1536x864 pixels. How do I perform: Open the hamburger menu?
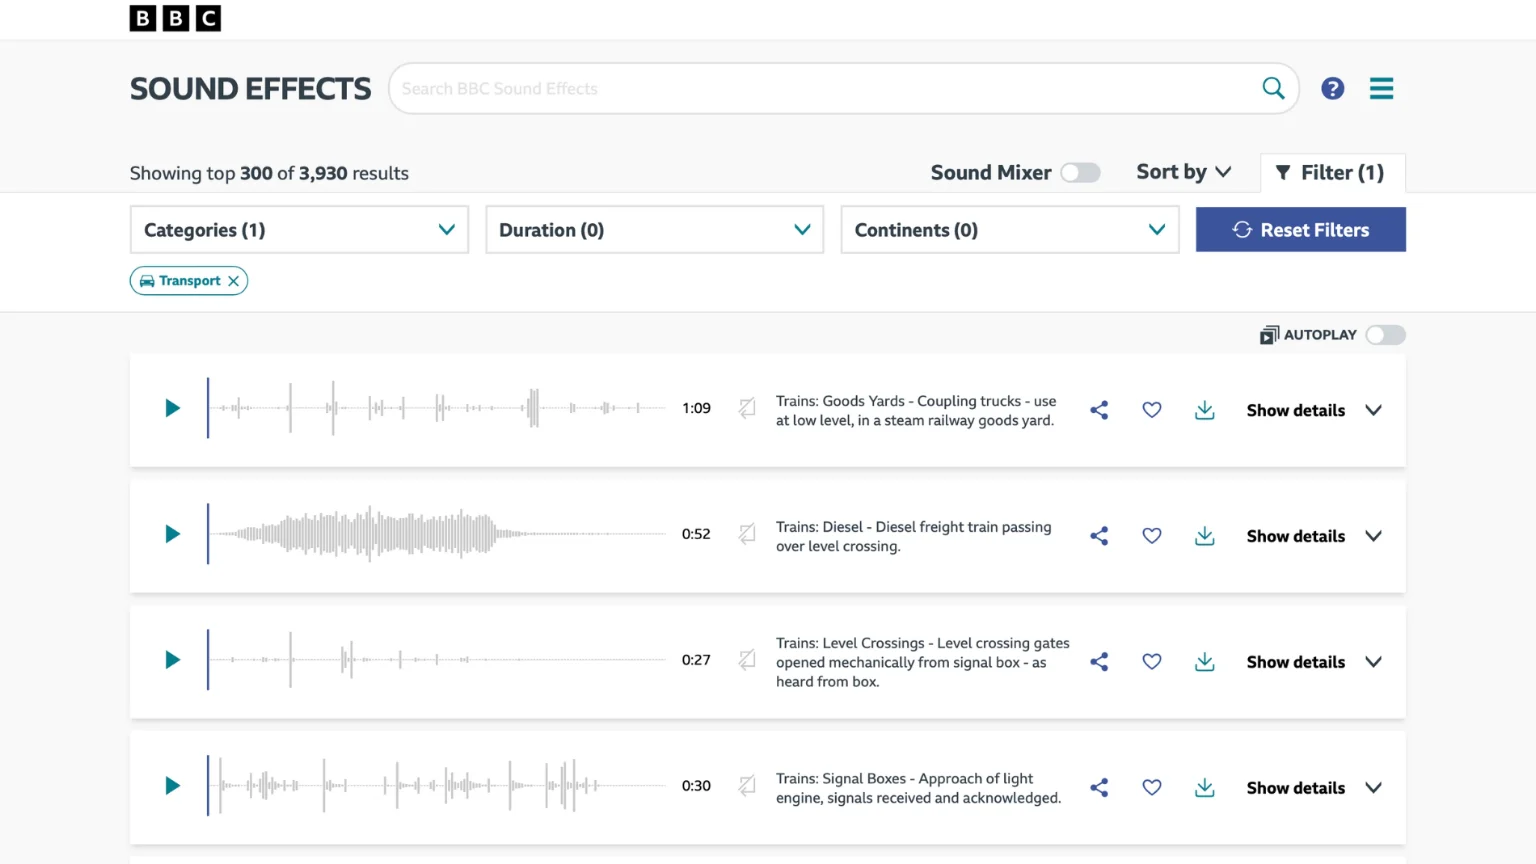pyautogui.click(x=1381, y=89)
